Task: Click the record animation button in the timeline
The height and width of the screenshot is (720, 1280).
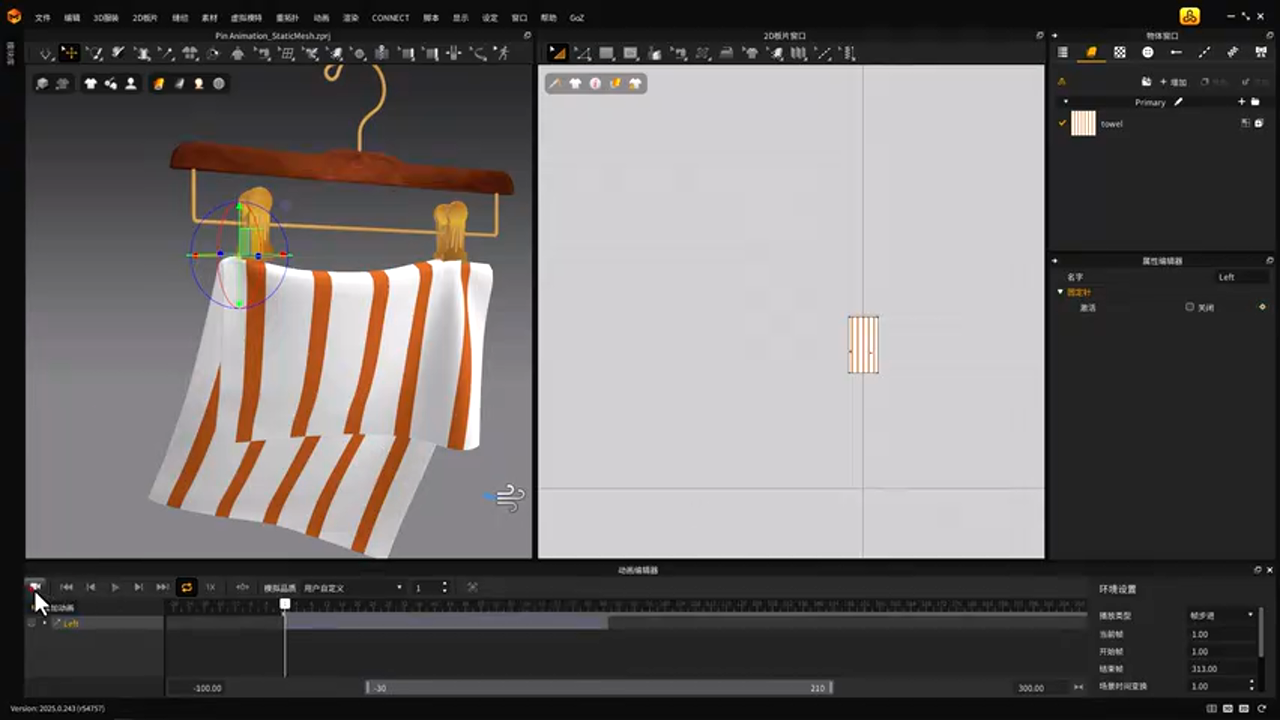Action: (x=35, y=587)
